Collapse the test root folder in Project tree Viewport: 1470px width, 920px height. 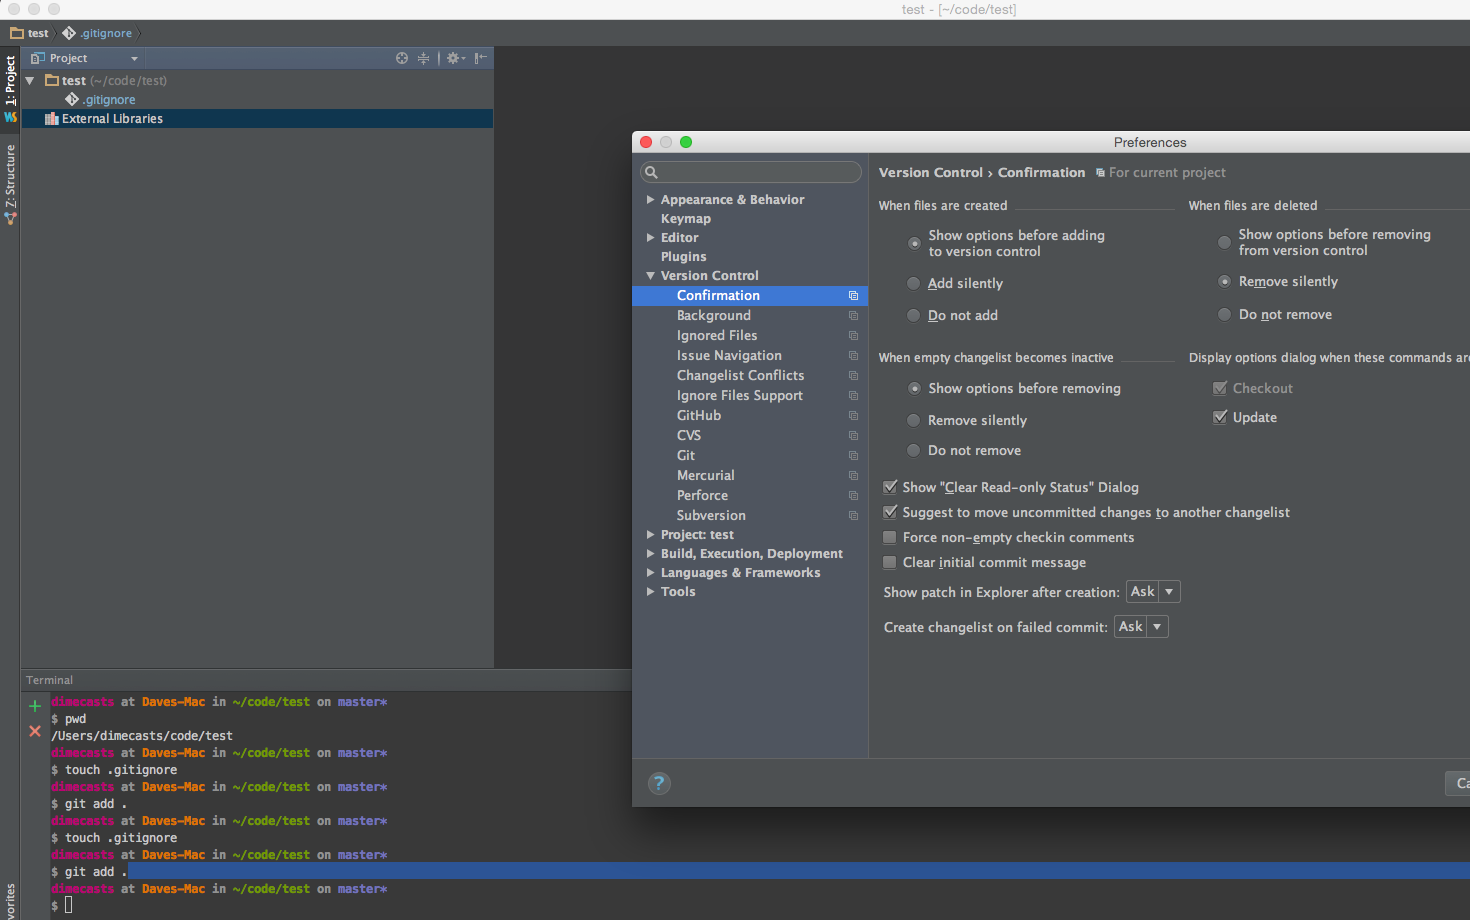(x=30, y=80)
